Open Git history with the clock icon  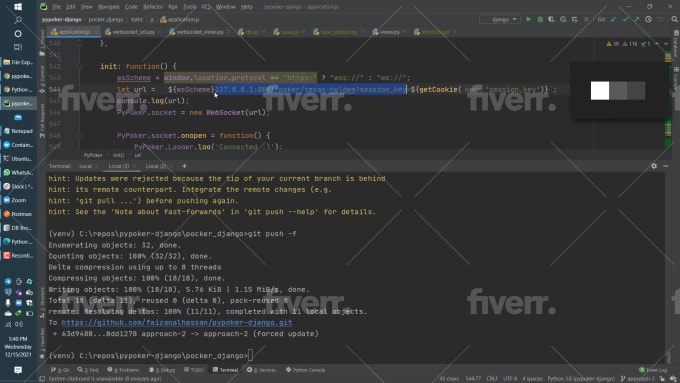tap(648, 19)
